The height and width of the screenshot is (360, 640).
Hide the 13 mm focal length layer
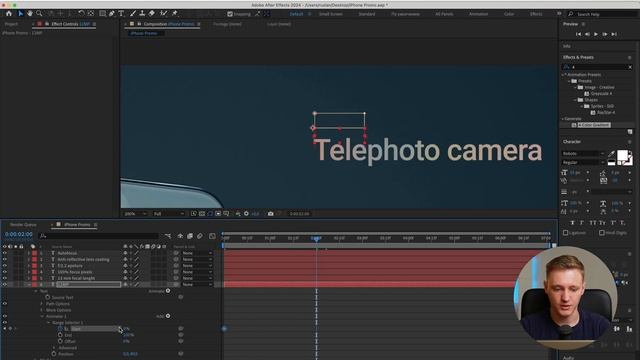tap(5, 278)
